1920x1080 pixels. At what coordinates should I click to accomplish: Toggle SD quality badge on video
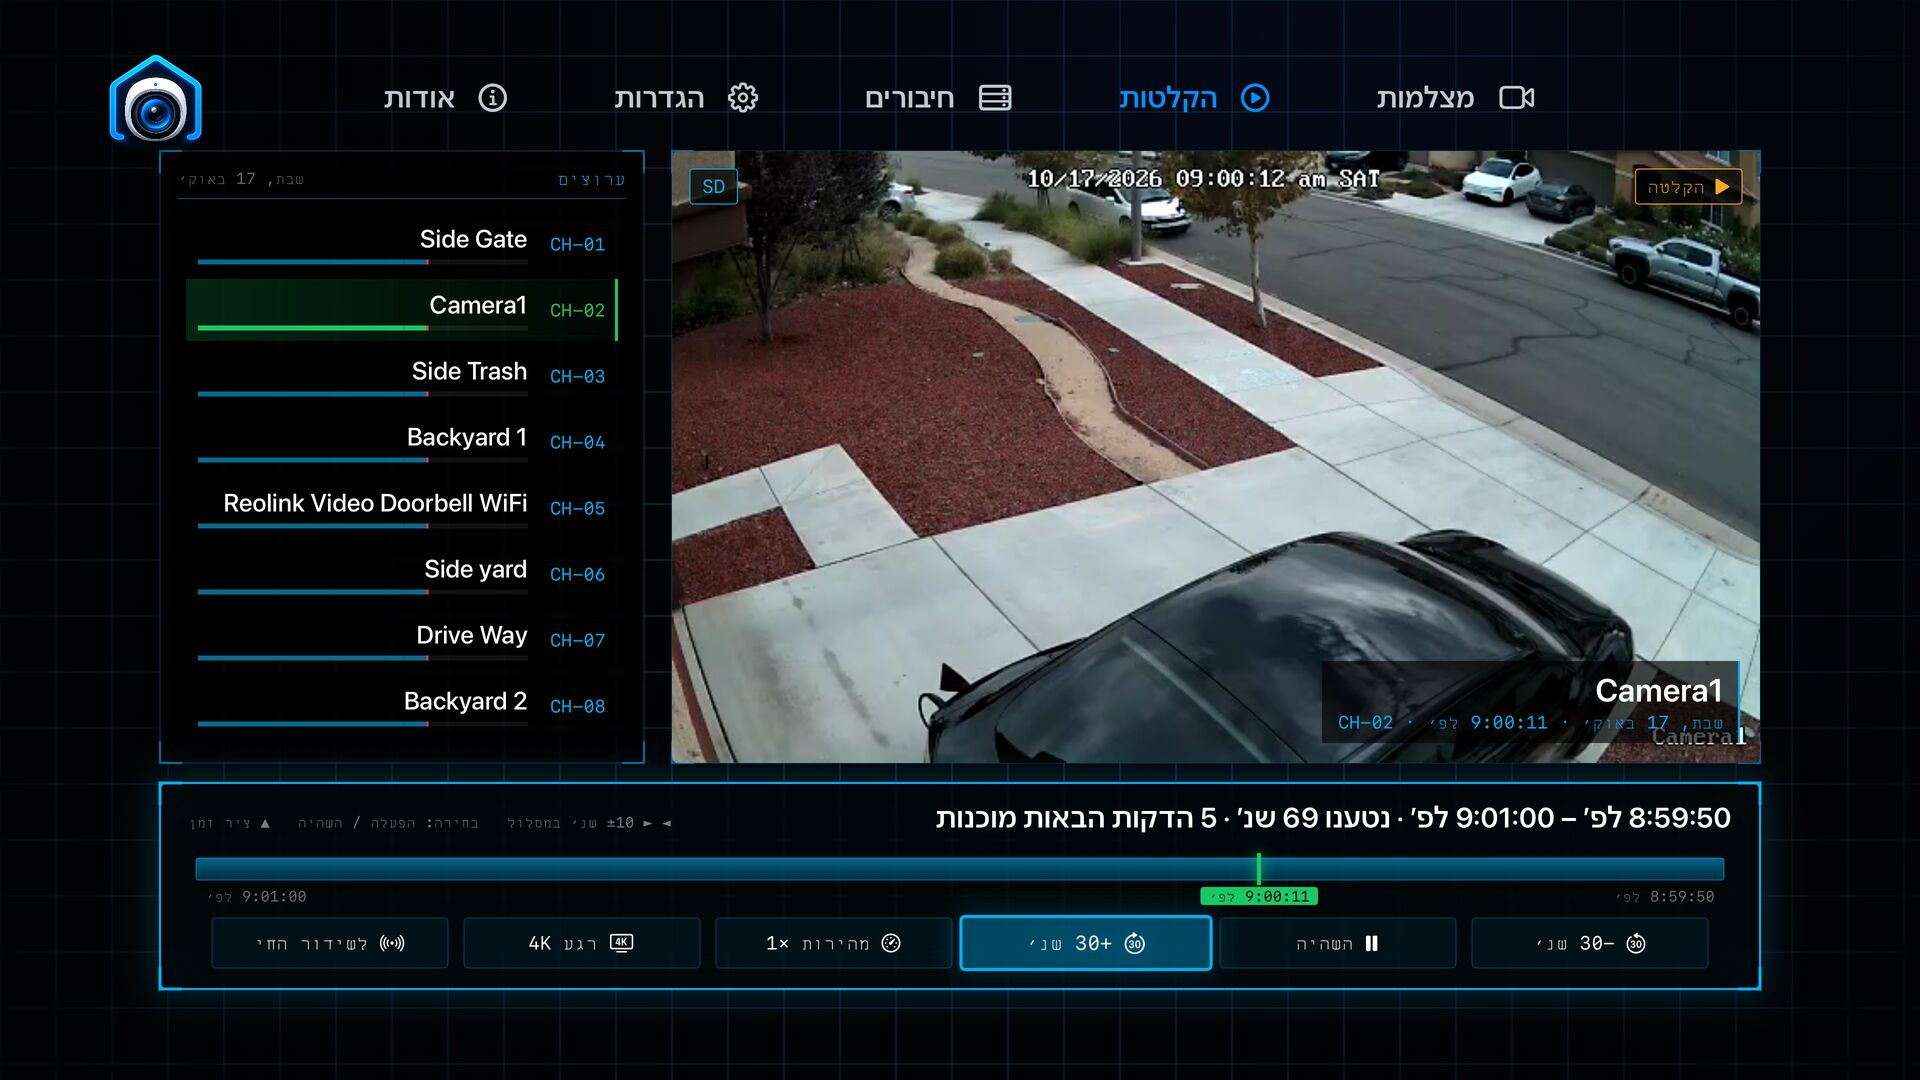(x=713, y=187)
